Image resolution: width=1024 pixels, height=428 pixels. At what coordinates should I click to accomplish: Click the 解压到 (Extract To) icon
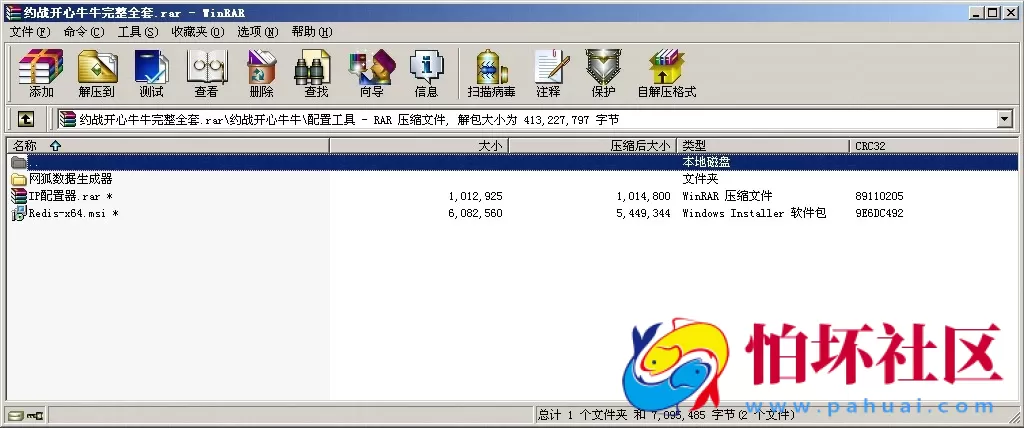(x=97, y=67)
